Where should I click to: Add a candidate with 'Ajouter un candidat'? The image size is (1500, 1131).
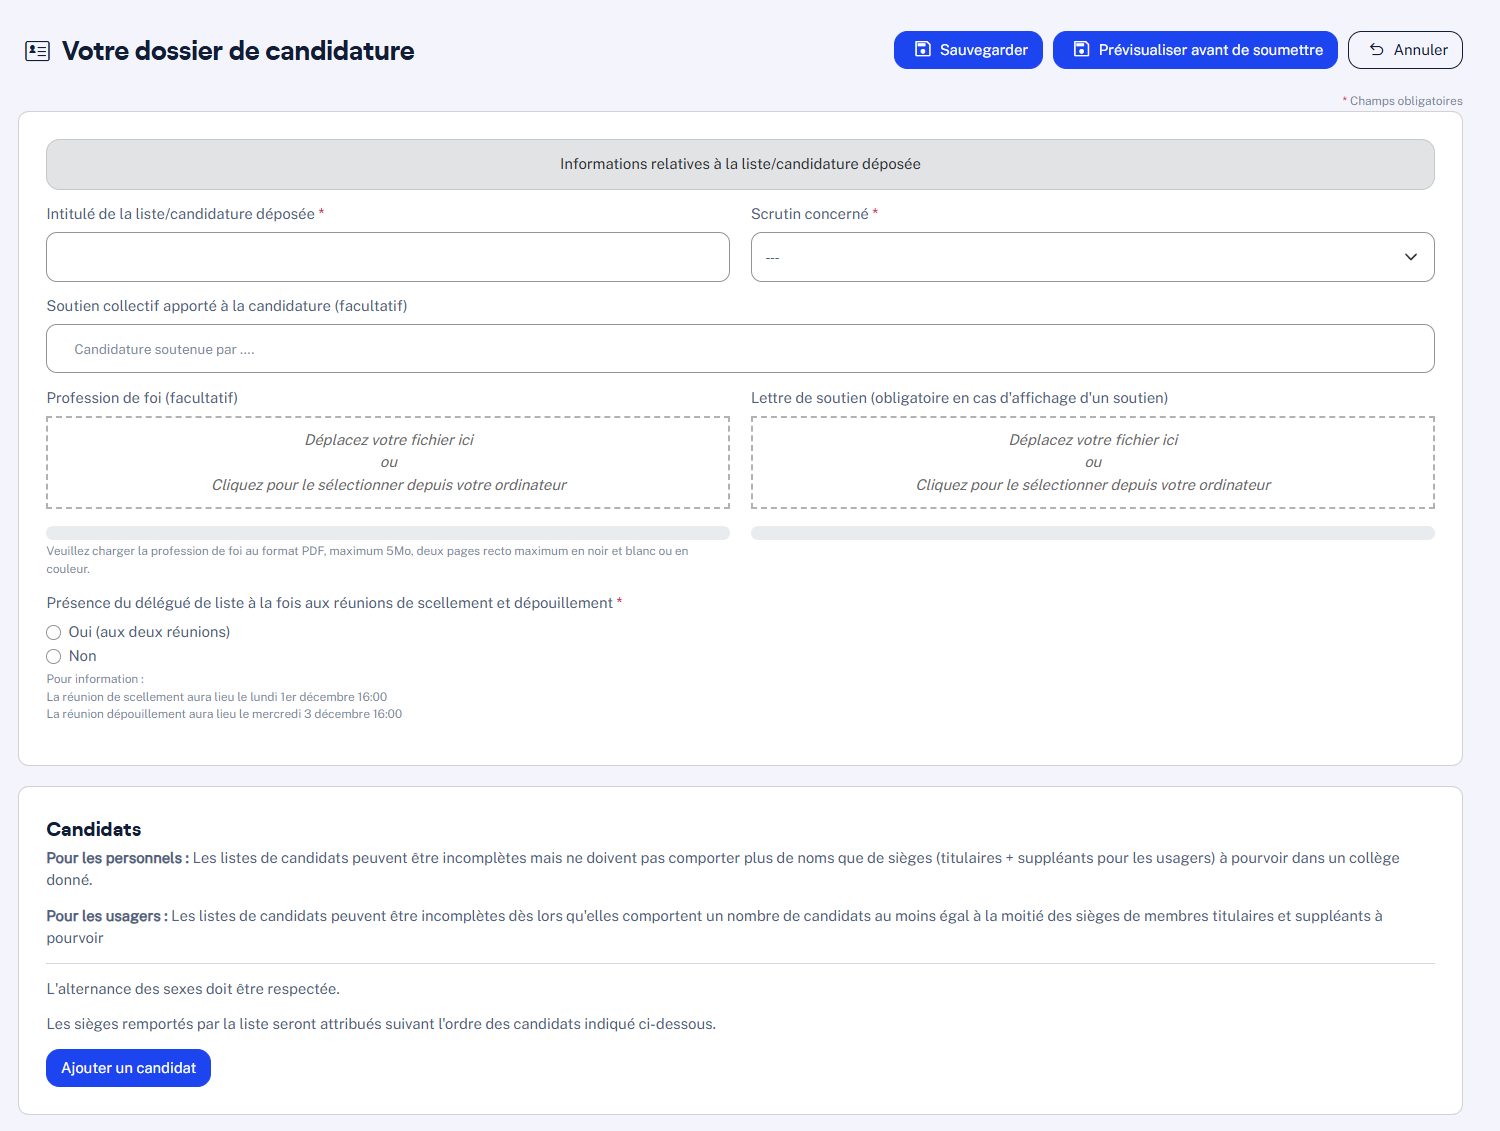click(x=128, y=1068)
